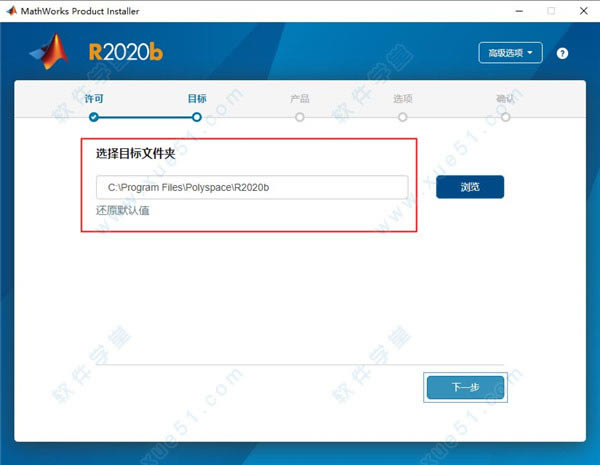600x465 pixels.
Task: Select the 许可 step label
Action: click(x=94, y=99)
